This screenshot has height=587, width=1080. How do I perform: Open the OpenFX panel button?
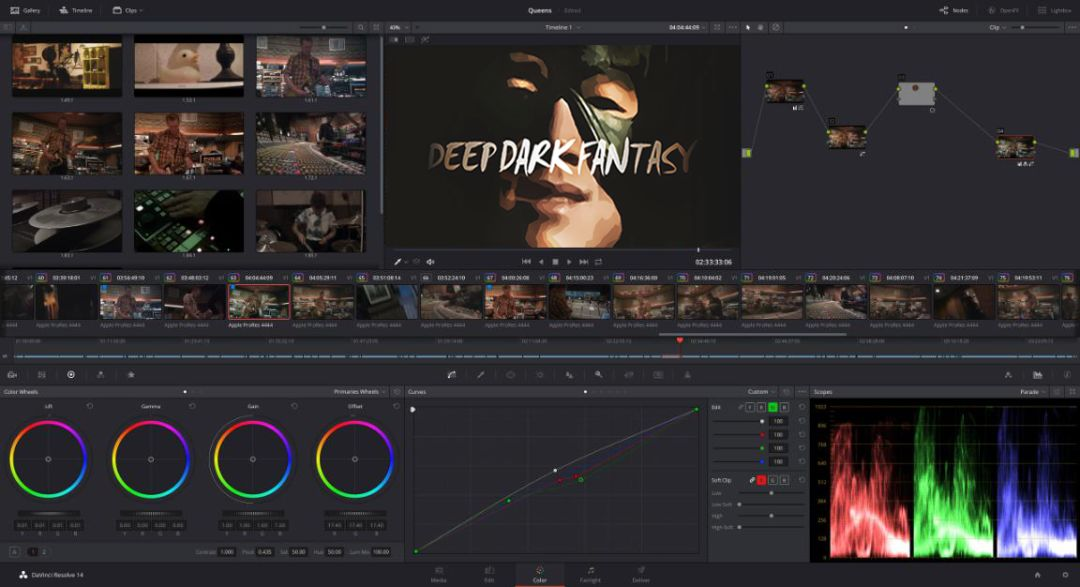[x=1003, y=10]
